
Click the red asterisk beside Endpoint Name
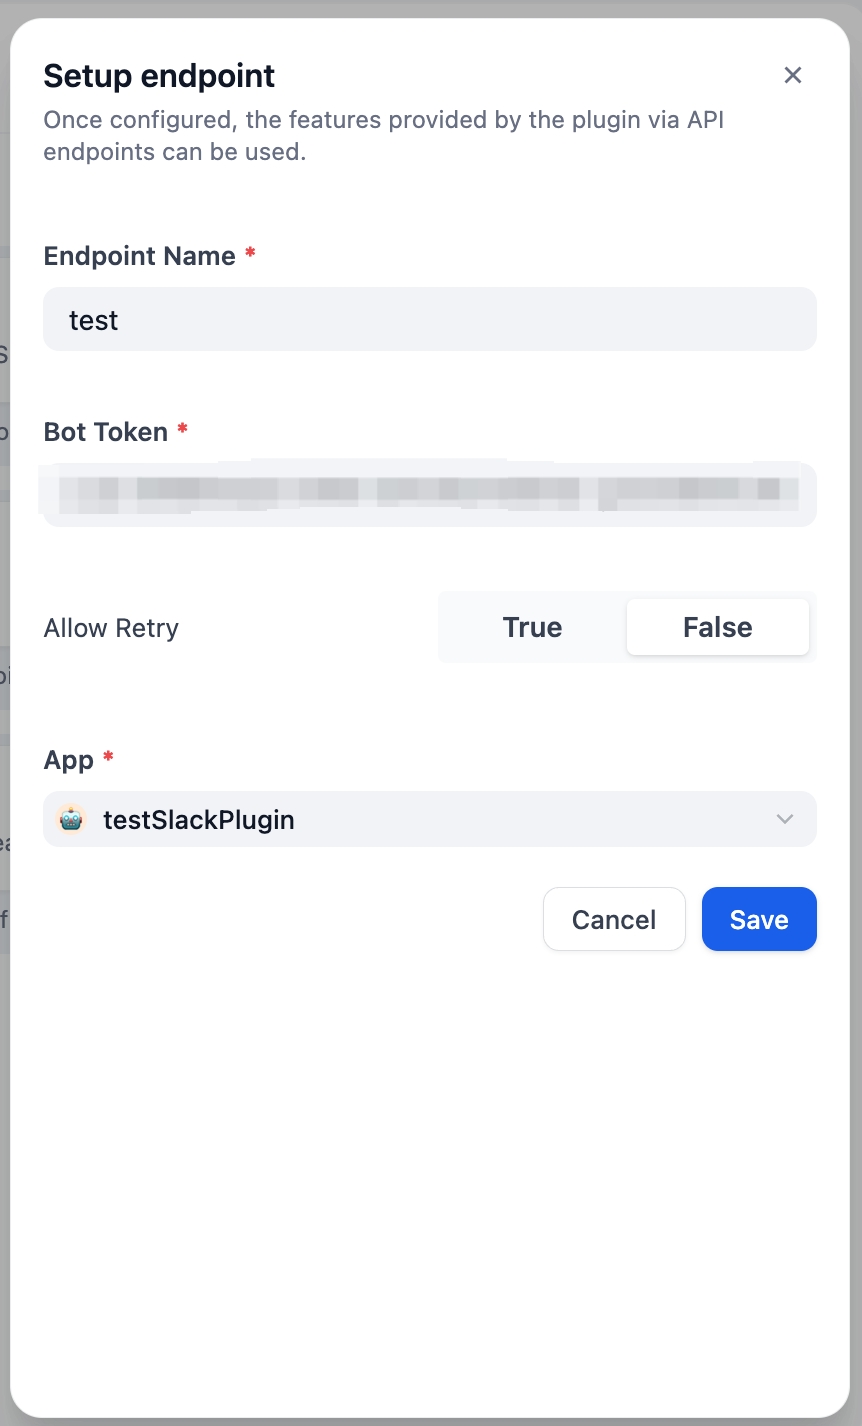(247, 255)
